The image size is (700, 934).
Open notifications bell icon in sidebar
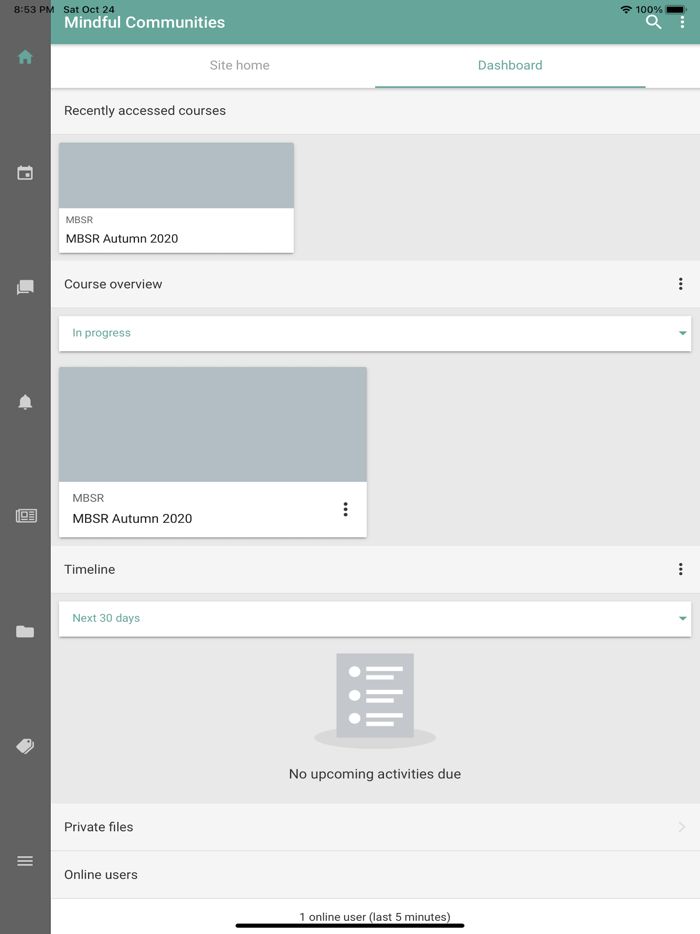pos(25,402)
